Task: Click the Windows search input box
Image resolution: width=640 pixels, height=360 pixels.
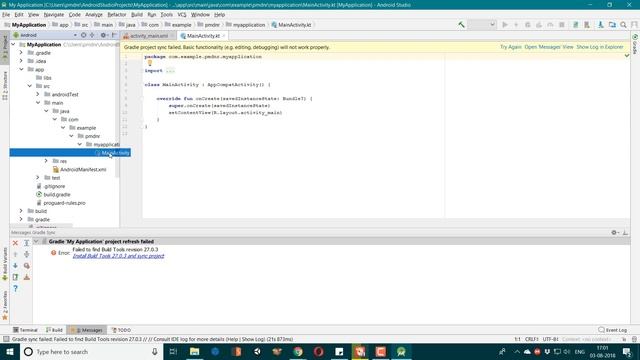Action: (x=91, y=351)
